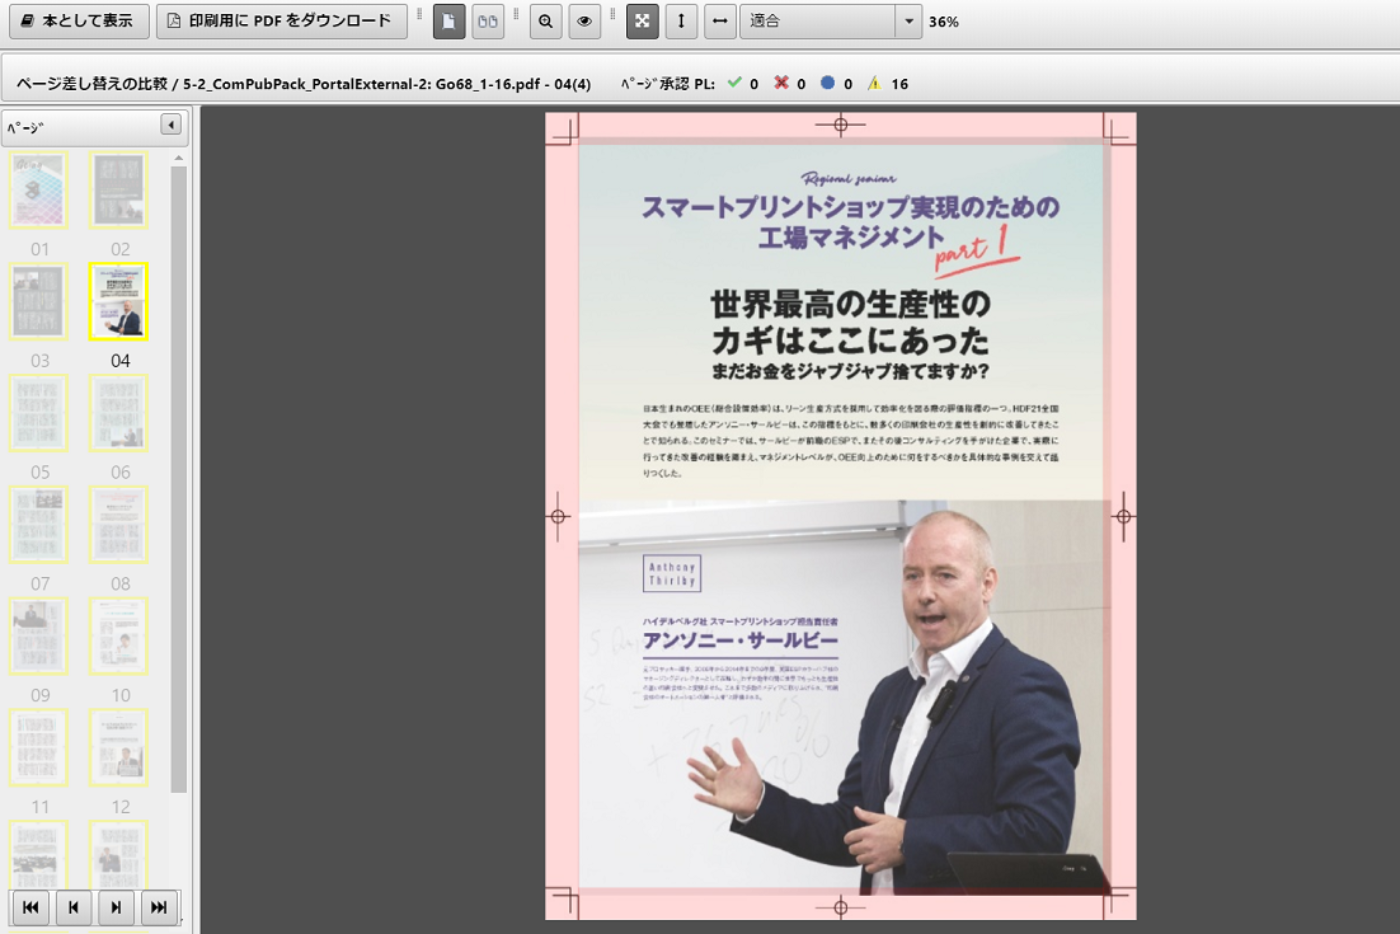Viewport: 1400px width, 934px height.
Task: Toggle the eye preview icon
Action: 584,21
